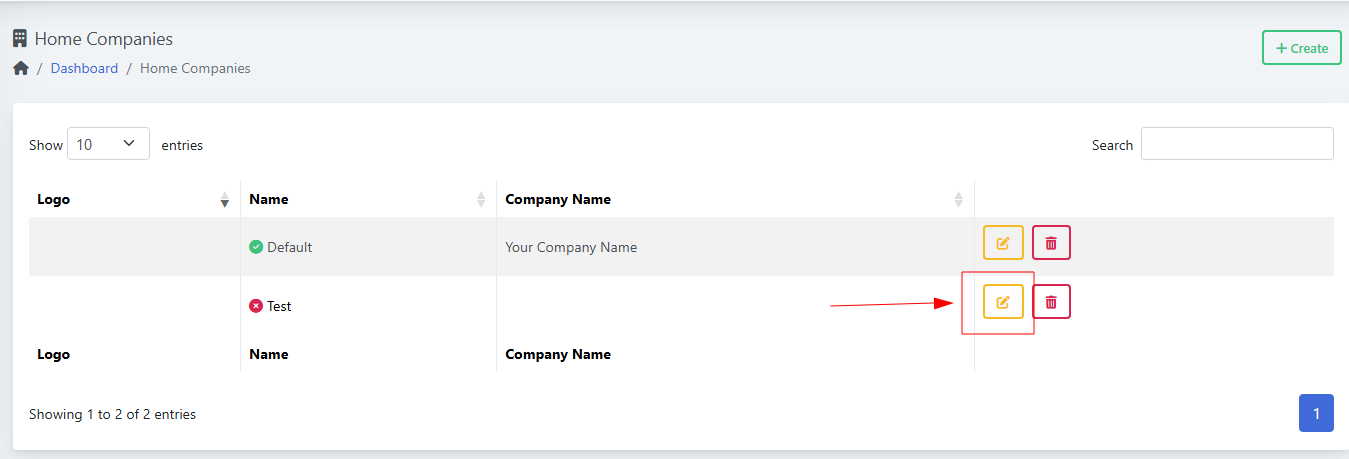Edit the Test company row
Screen dimensions: 1349x459
point(1003,302)
